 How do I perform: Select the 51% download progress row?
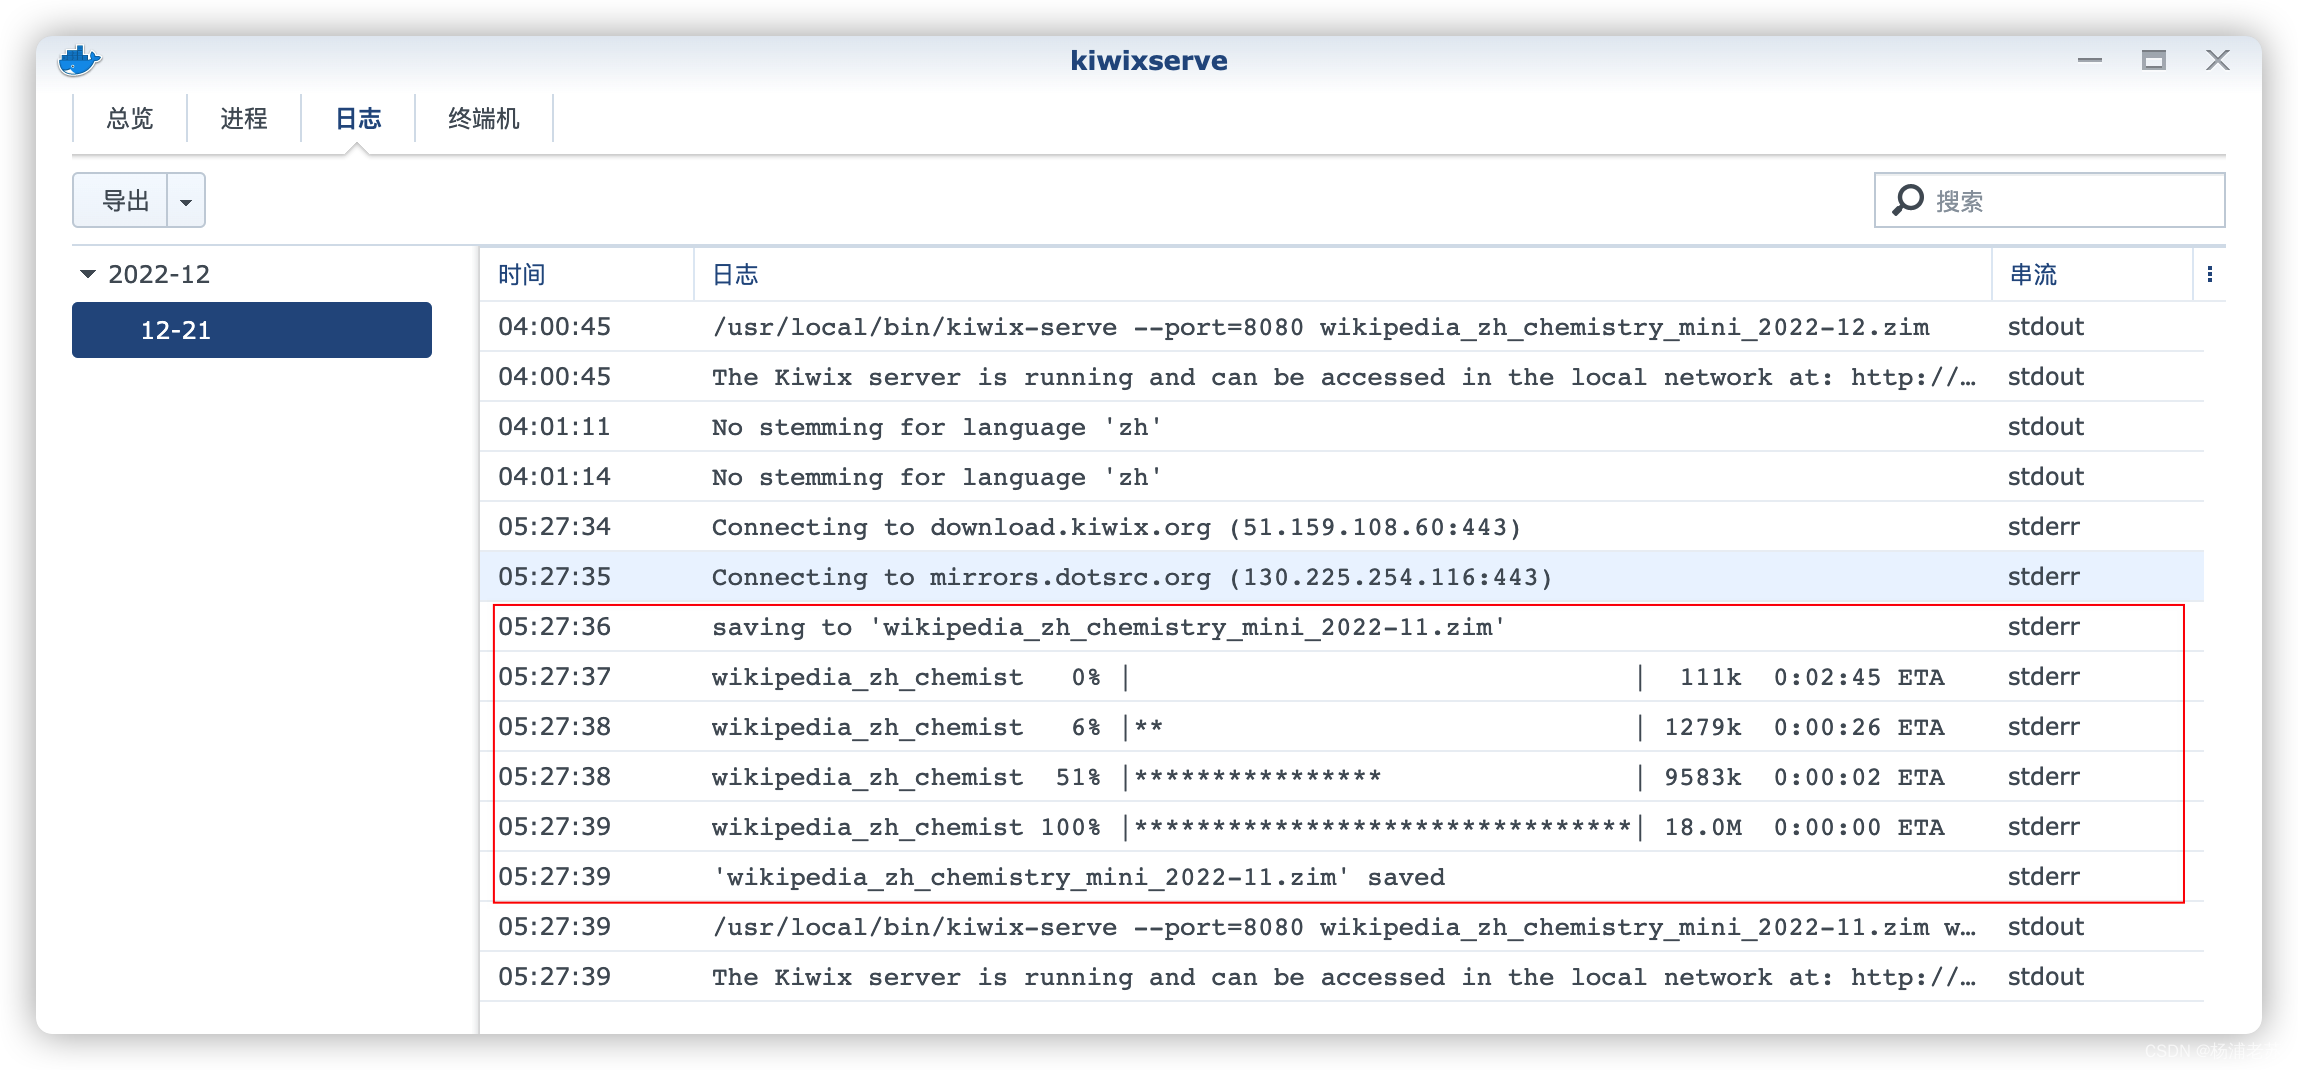coord(1342,776)
